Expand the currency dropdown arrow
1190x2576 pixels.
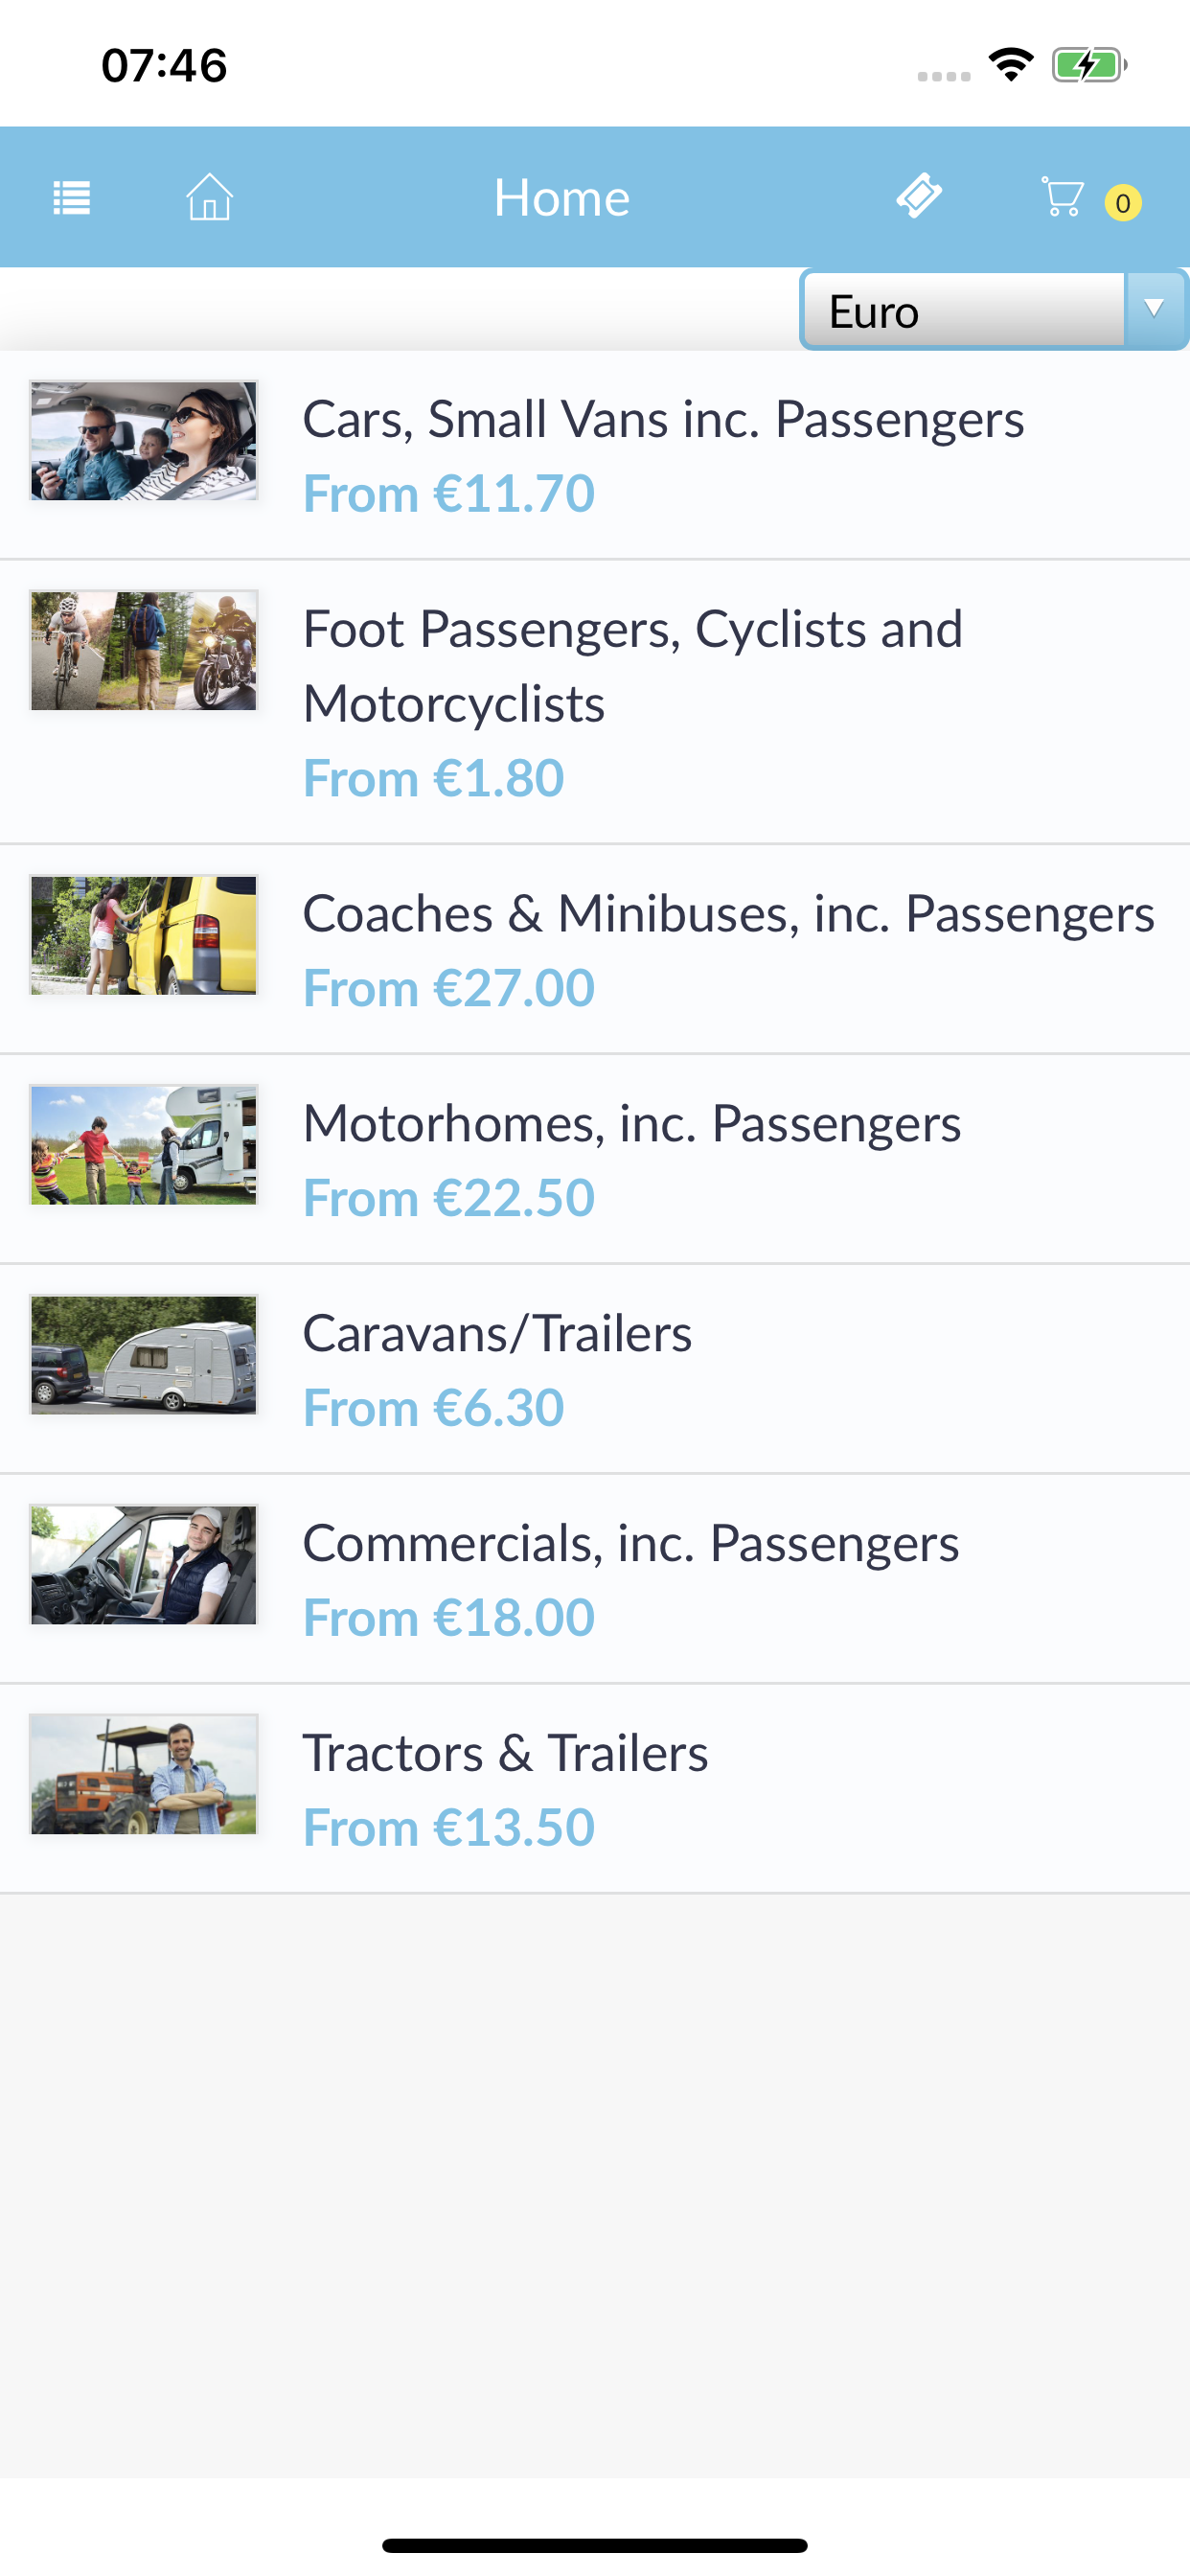point(1155,309)
